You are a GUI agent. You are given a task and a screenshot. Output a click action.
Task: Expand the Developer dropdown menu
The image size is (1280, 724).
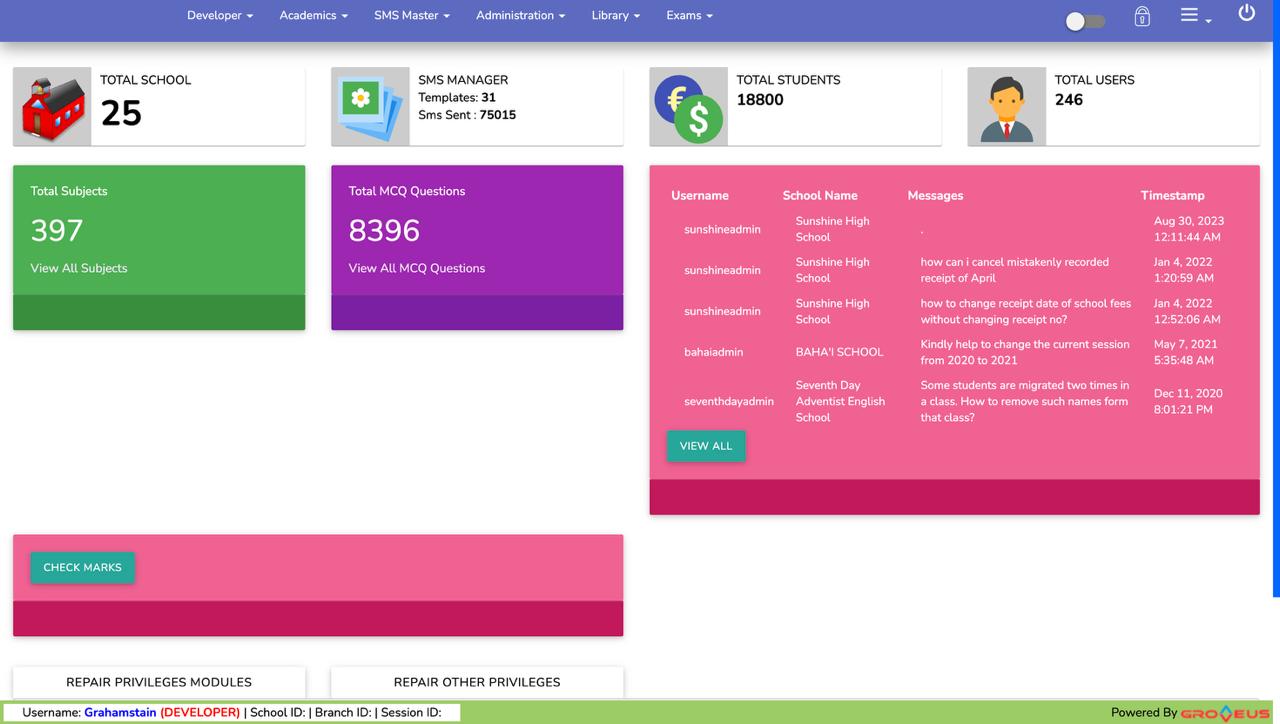220,16
